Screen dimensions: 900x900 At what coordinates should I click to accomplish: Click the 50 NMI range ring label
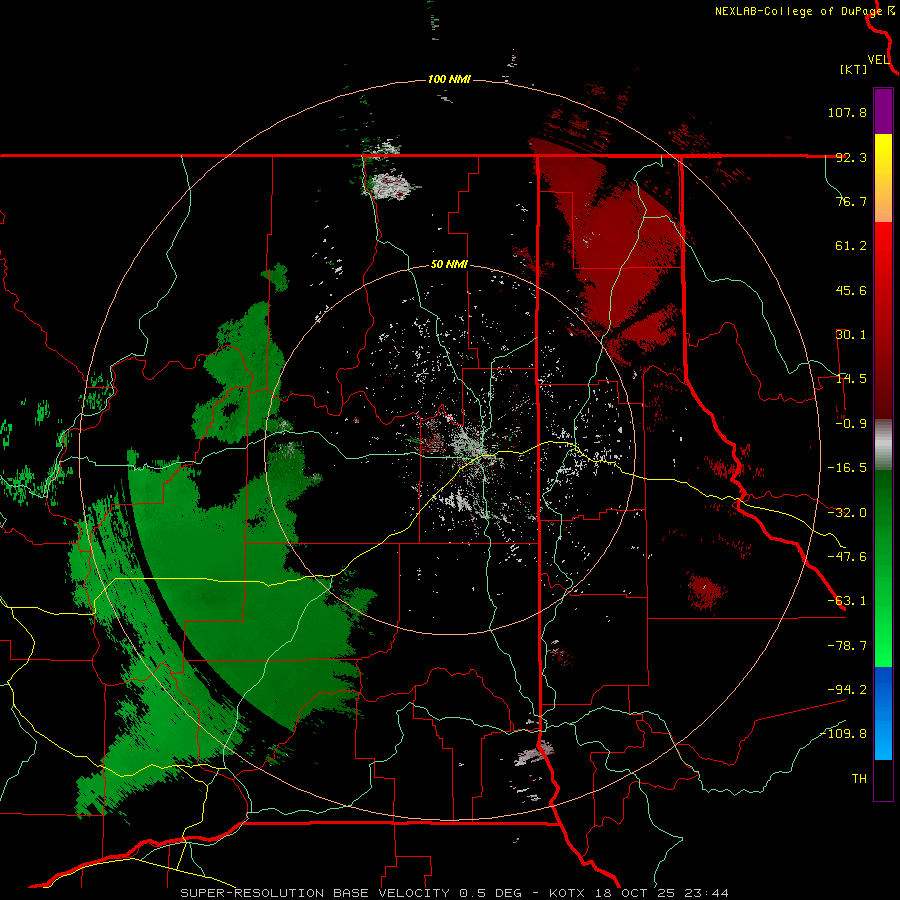coord(449,265)
